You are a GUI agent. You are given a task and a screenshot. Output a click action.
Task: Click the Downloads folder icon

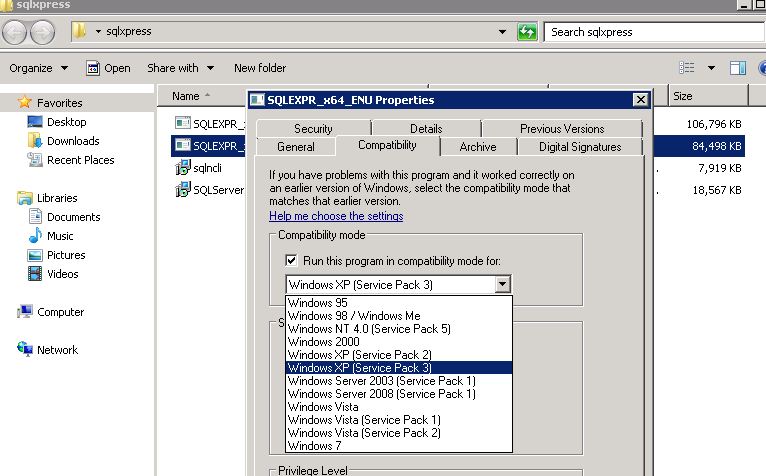click(x=35, y=141)
